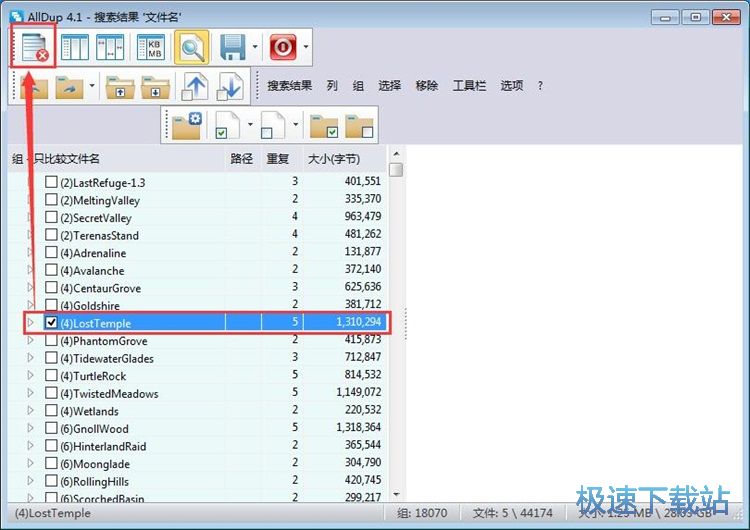Open the 搜索结果 menu
The height and width of the screenshot is (530, 750).
(289, 86)
